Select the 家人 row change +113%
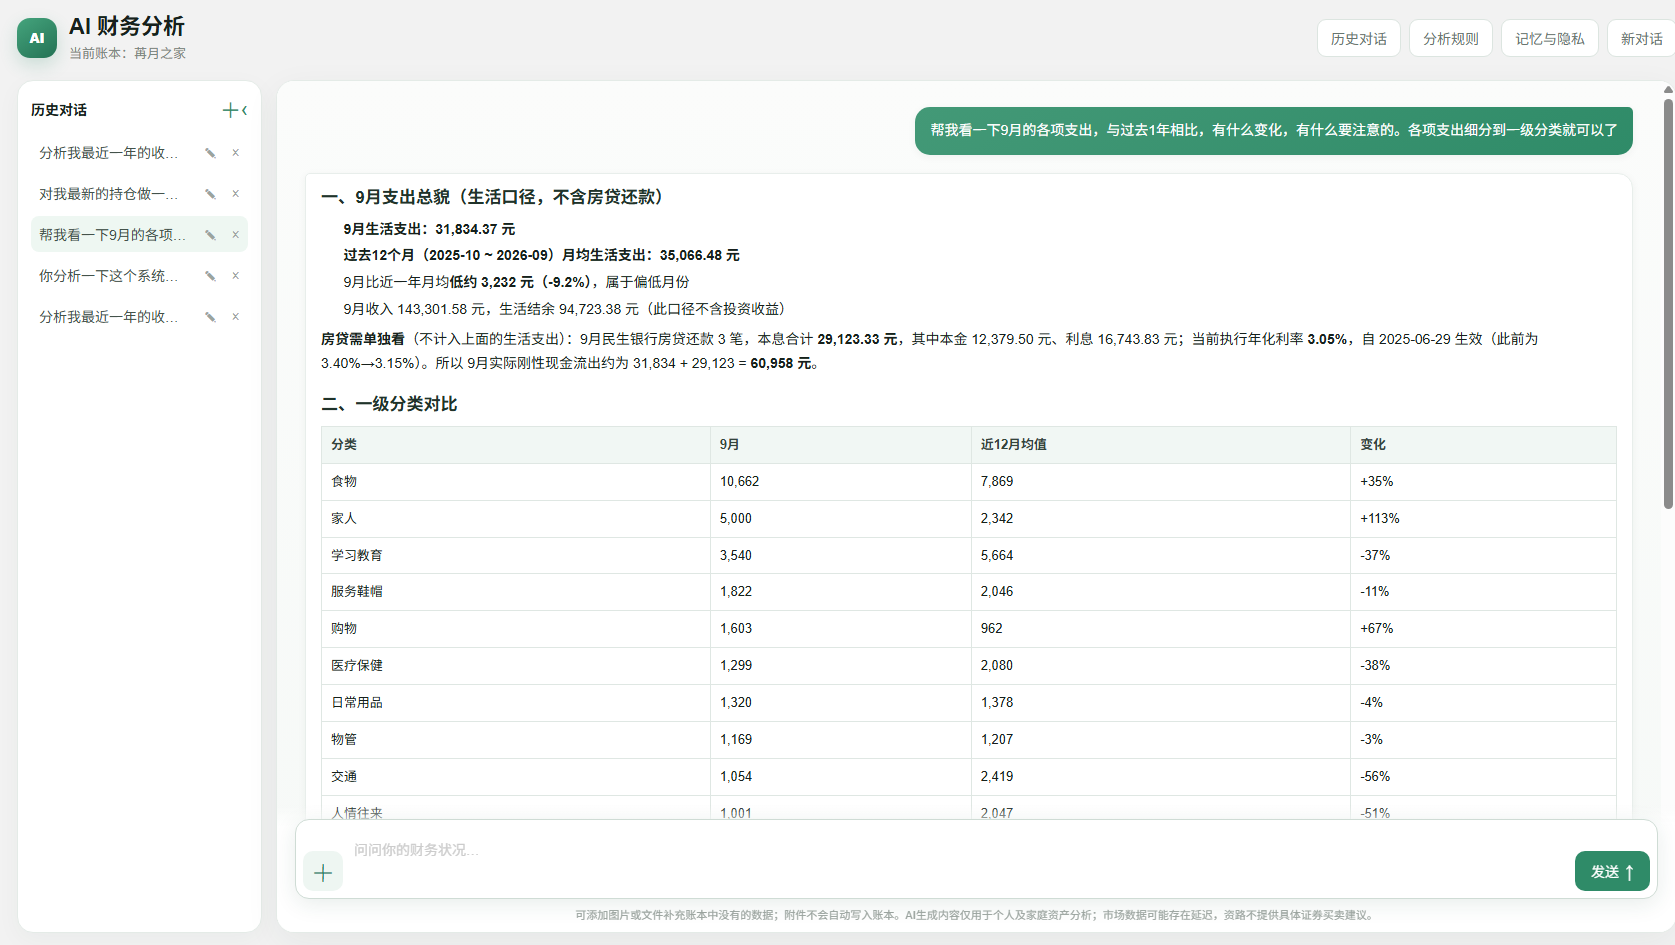The width and height of the screenshot is (1675, 945). pos(1482,519)
